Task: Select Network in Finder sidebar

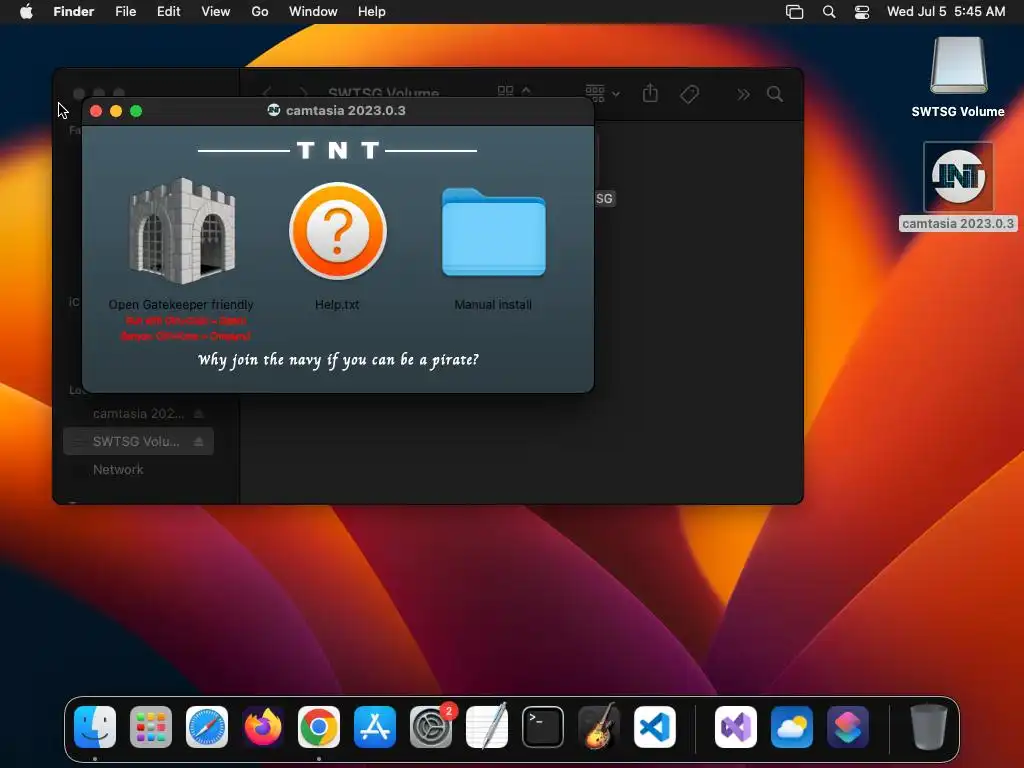Action: click(x=118, y=470)
